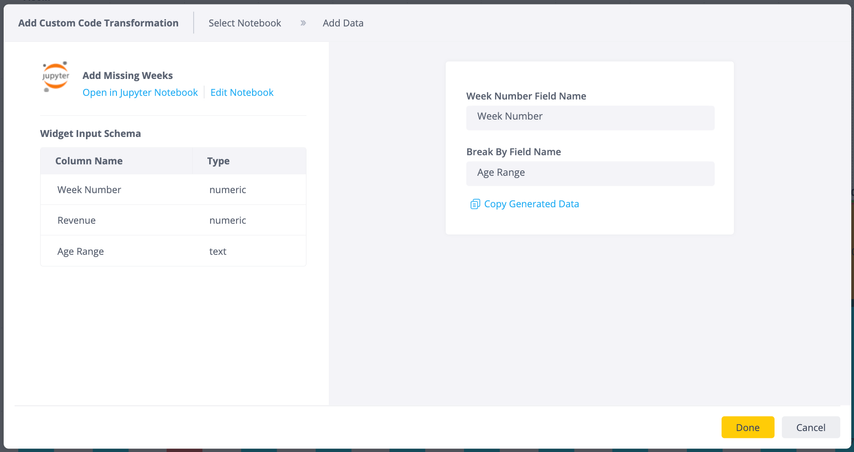
Task: Select the Revenue schema row
Action: [x=173, y=220]
